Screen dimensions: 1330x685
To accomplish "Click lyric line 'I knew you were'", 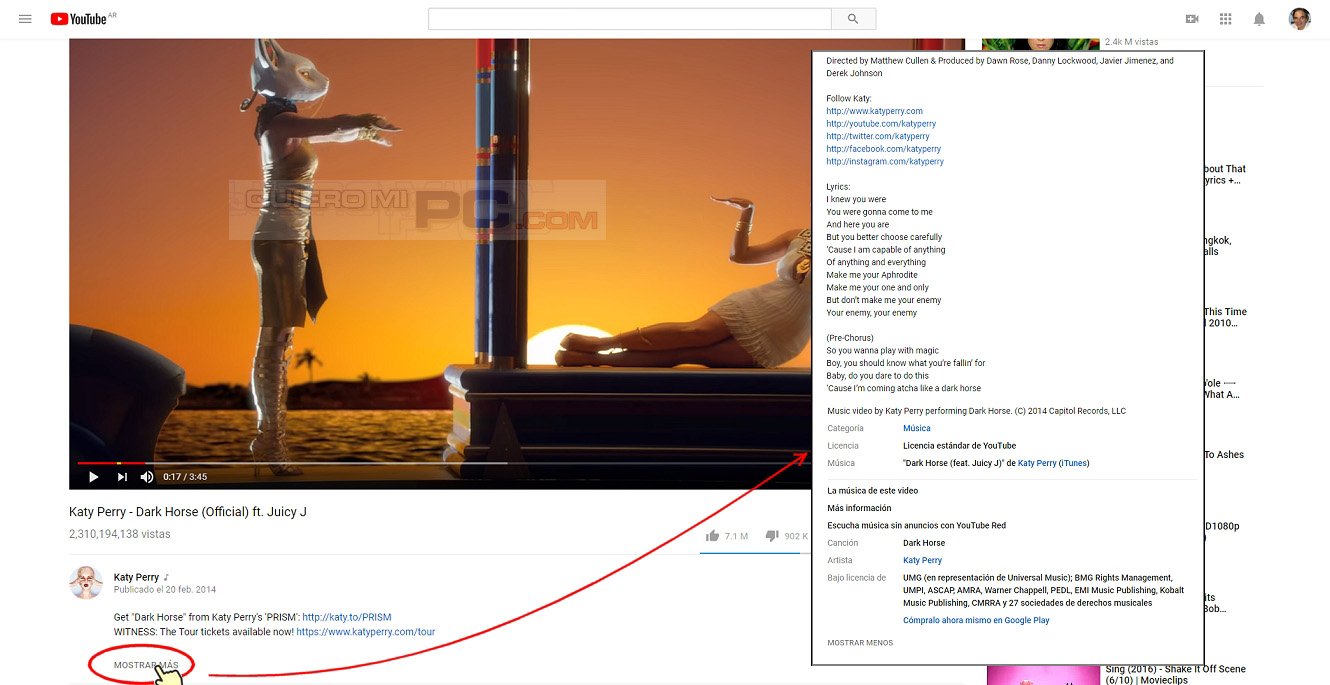I will point(856,199).
